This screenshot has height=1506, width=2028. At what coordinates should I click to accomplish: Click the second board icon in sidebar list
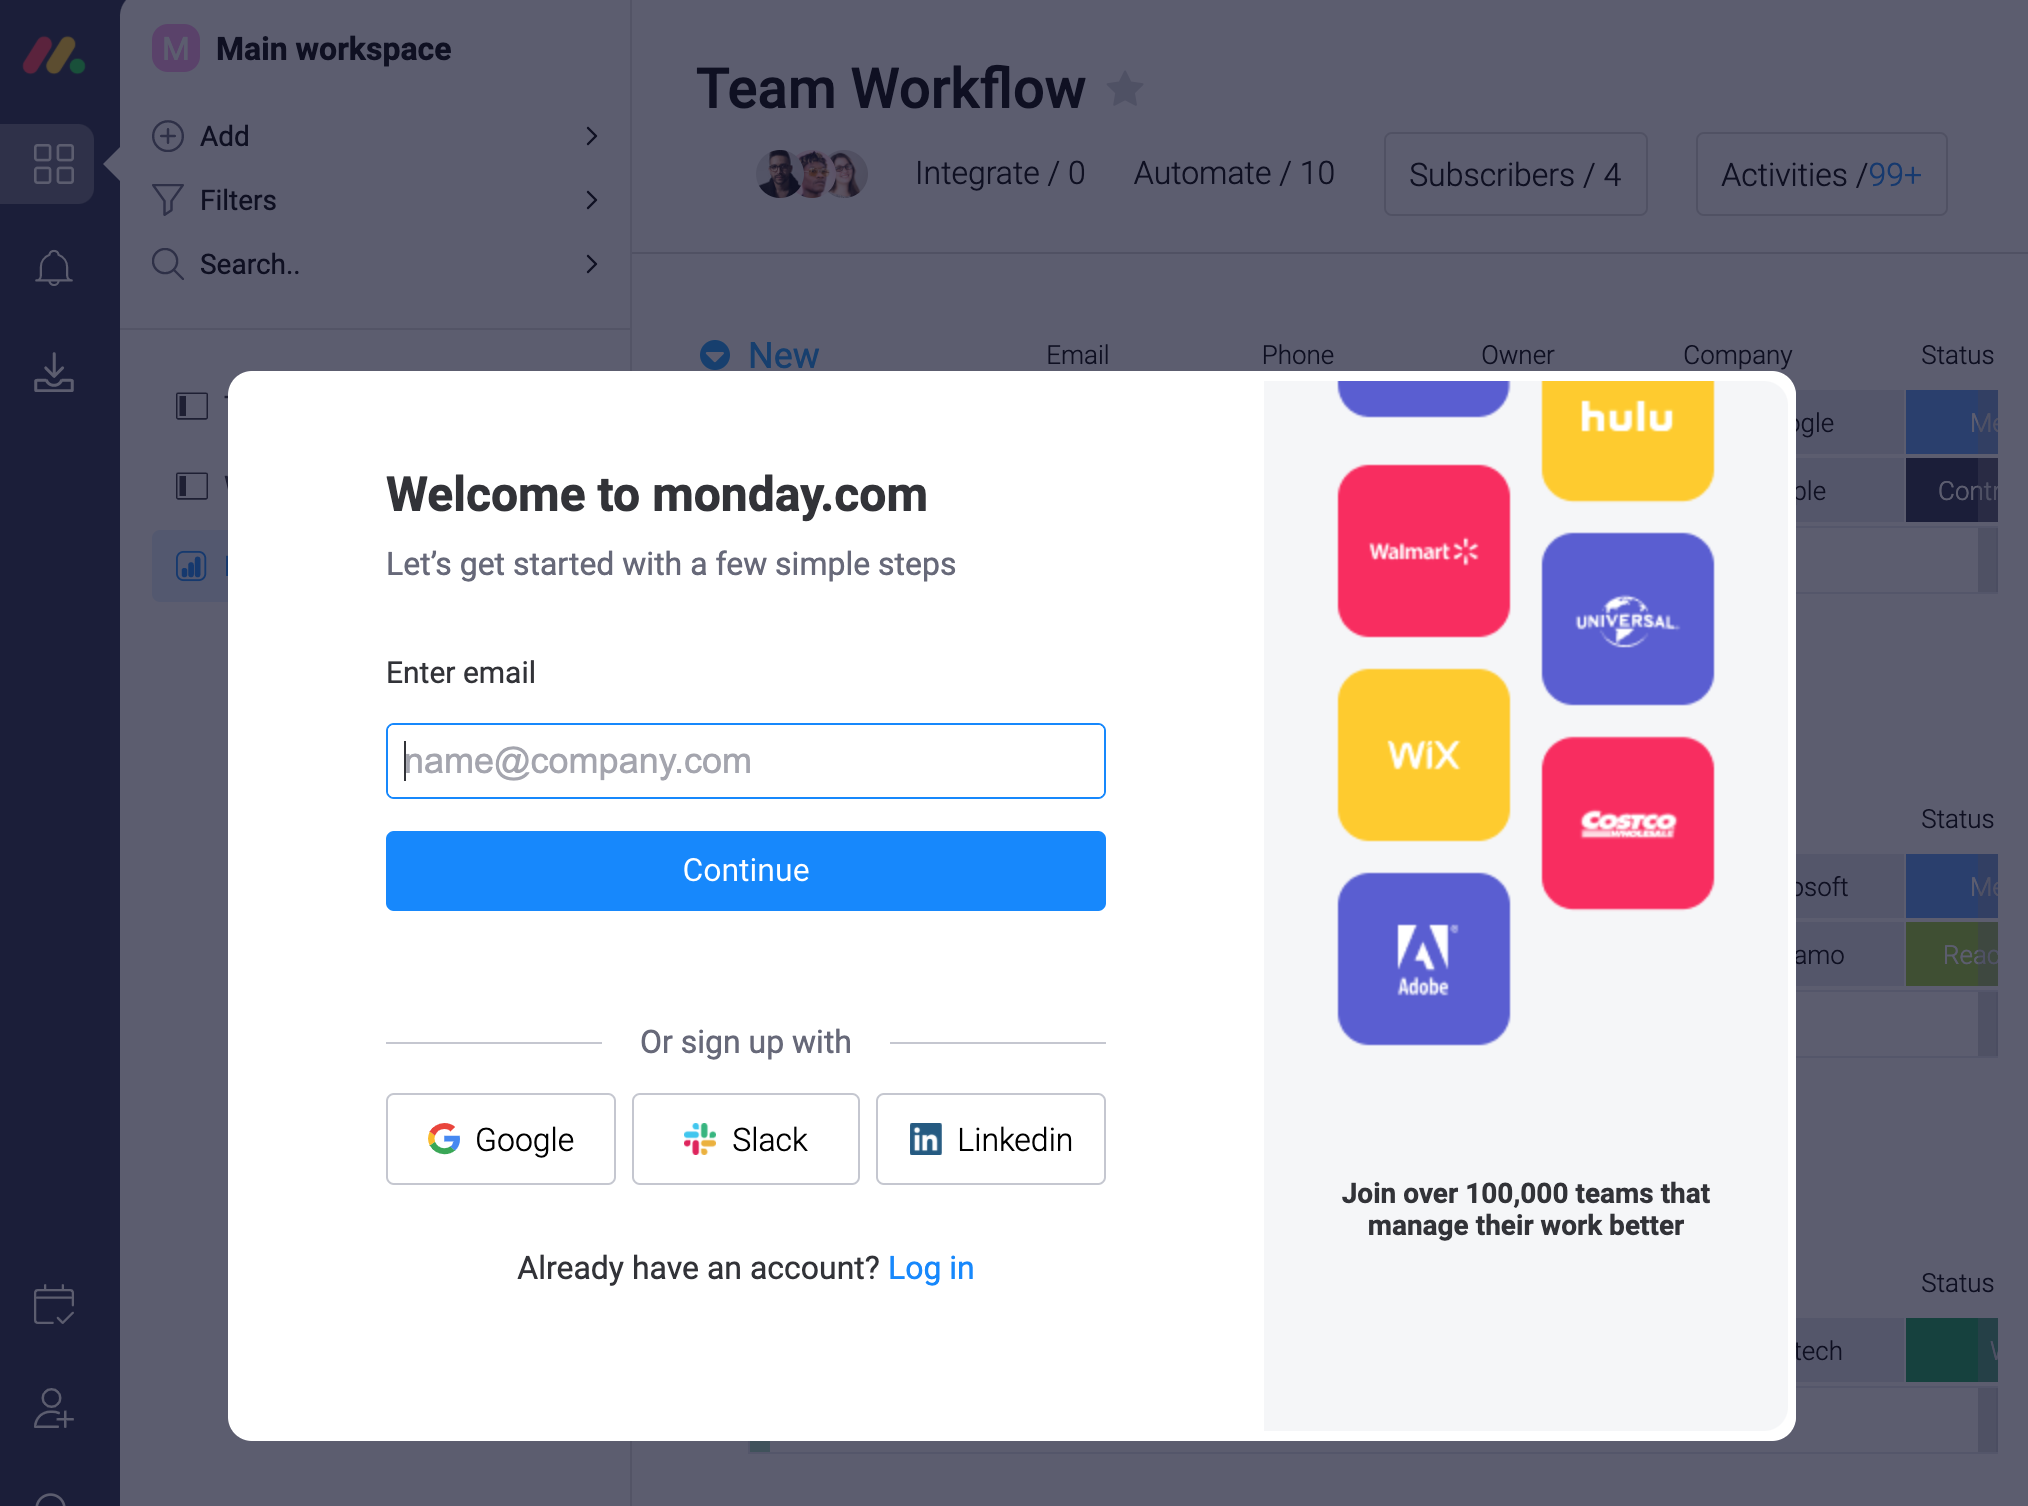192,486
